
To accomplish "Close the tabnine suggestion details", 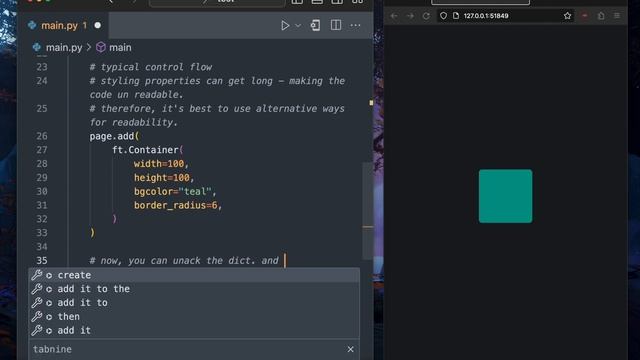I will (351, 349).
